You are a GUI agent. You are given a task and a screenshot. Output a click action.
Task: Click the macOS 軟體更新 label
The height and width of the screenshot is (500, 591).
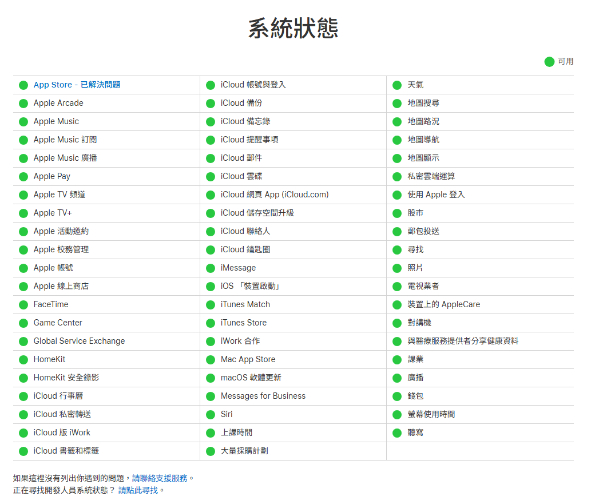click(251, 378)
